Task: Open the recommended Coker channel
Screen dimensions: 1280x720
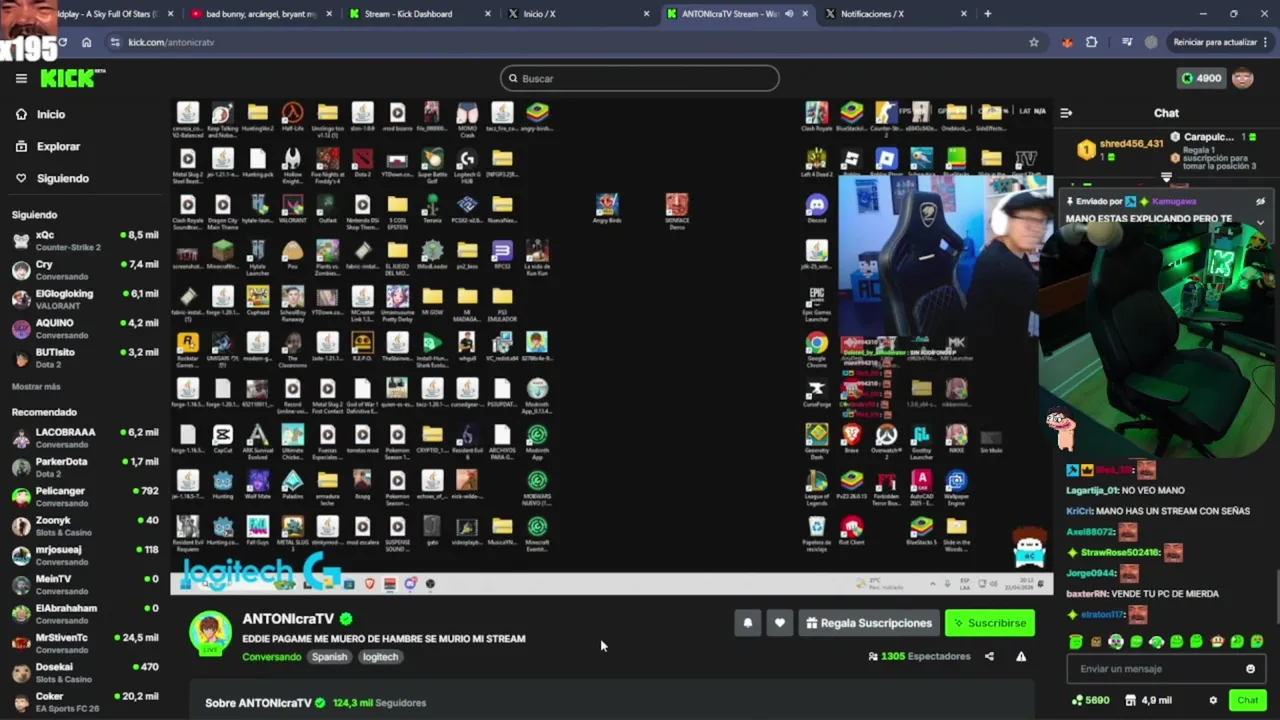Action: pos(85,701)
